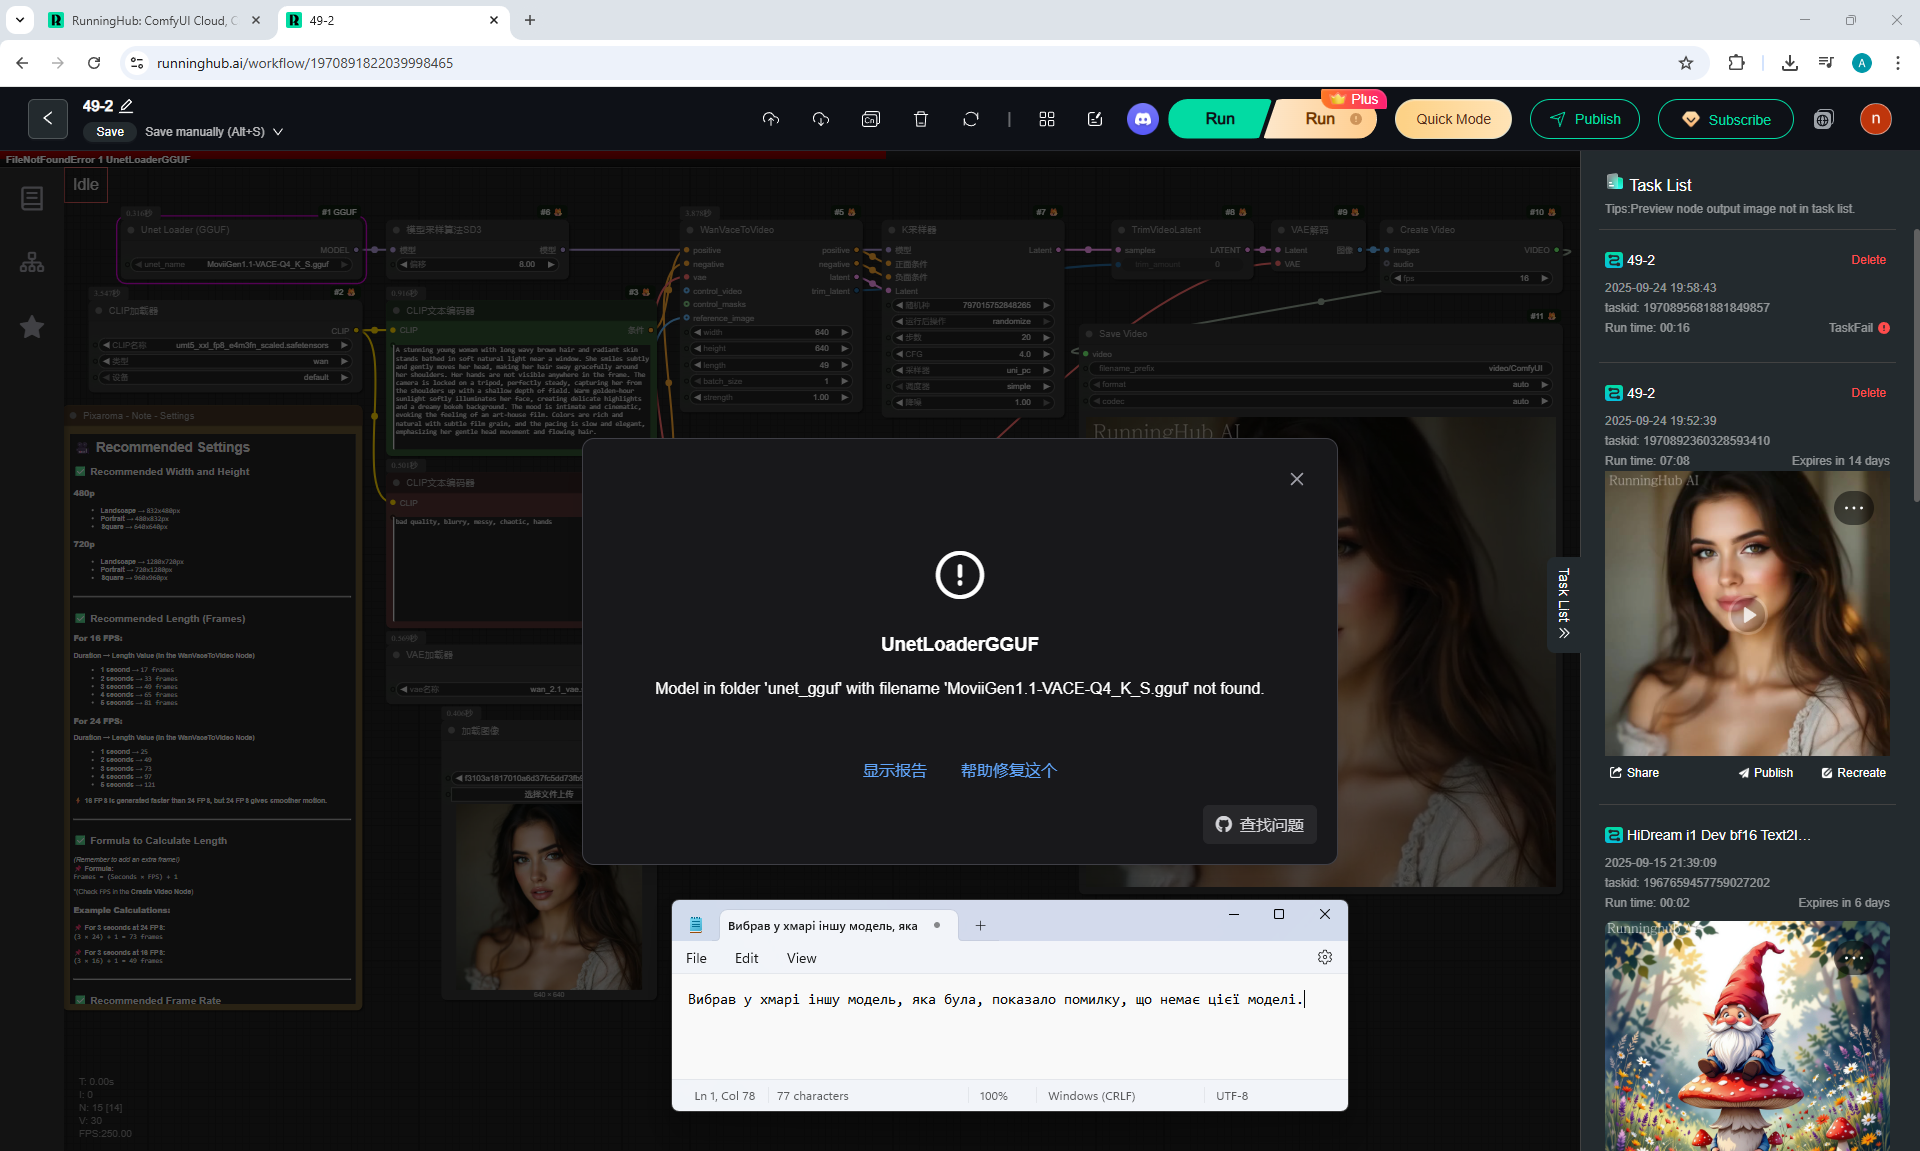Open three-dots menu on portrait video

coord(1853,508)
